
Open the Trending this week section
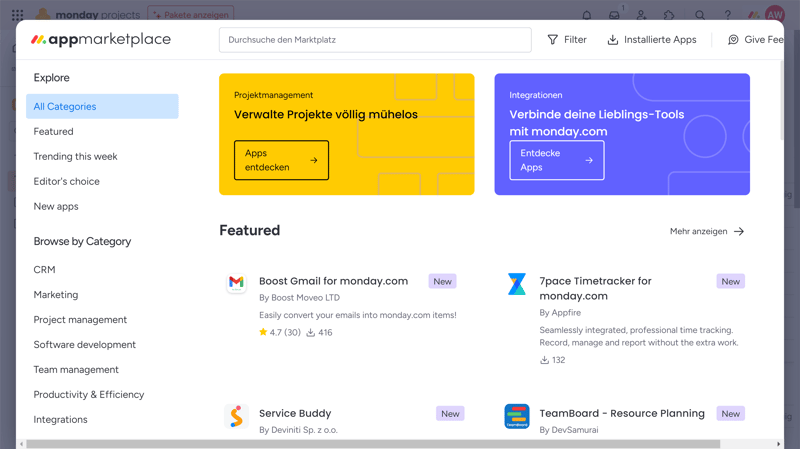tap(75, 156)
